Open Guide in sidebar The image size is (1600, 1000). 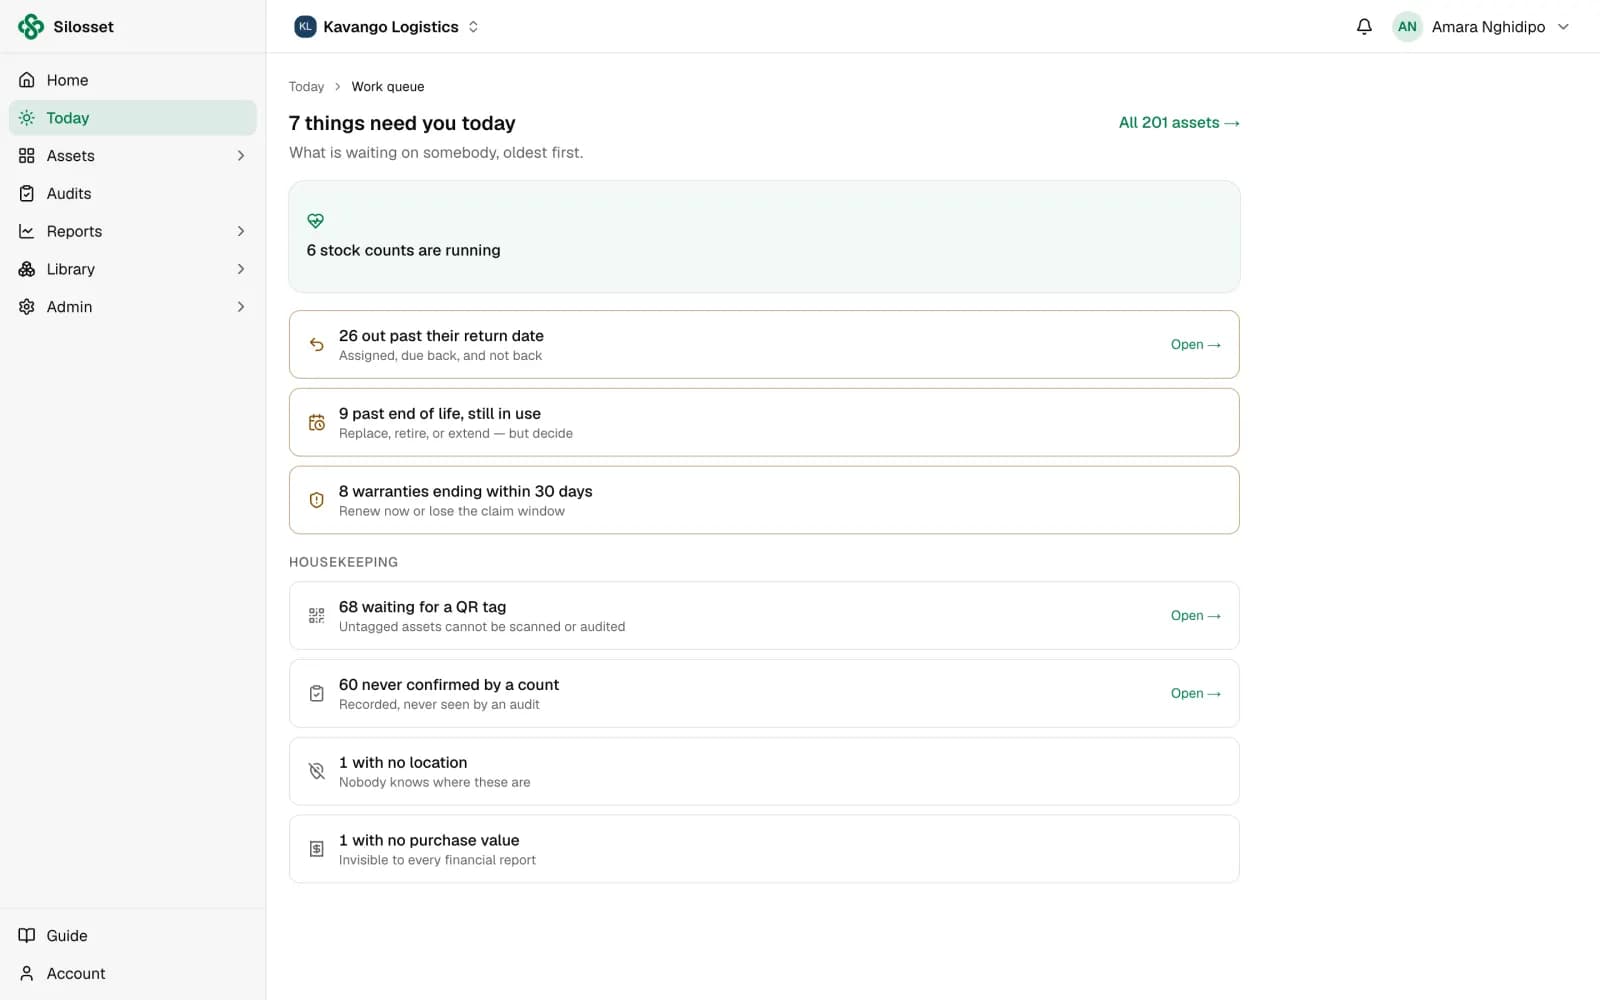133,936
